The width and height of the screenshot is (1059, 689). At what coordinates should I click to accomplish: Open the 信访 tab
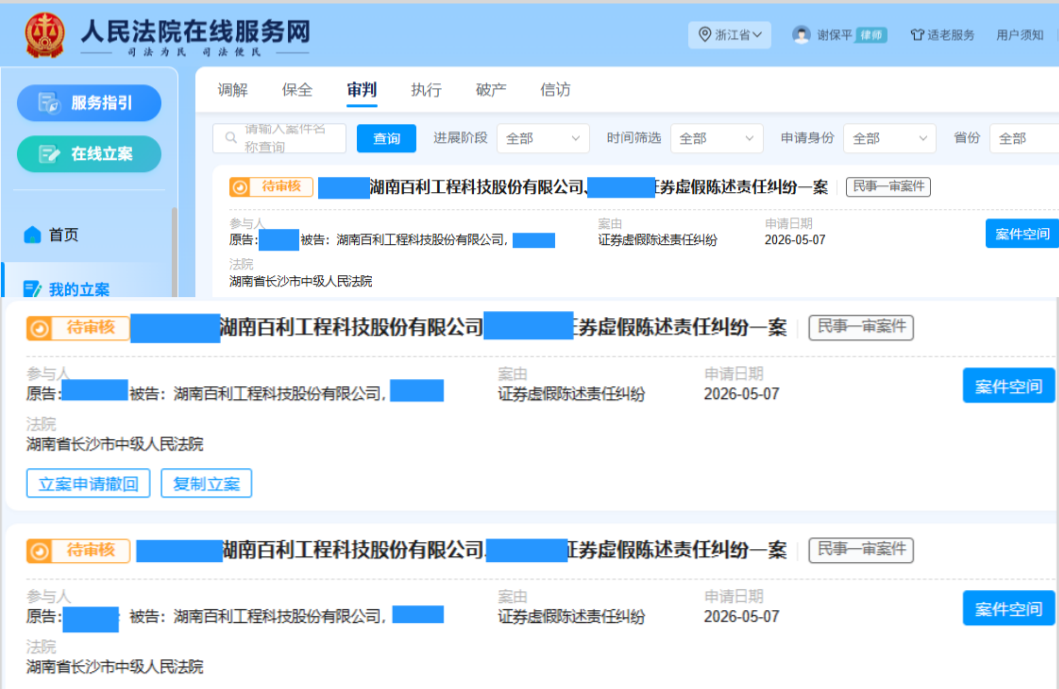pyautogui.click(x=555, y=90)
